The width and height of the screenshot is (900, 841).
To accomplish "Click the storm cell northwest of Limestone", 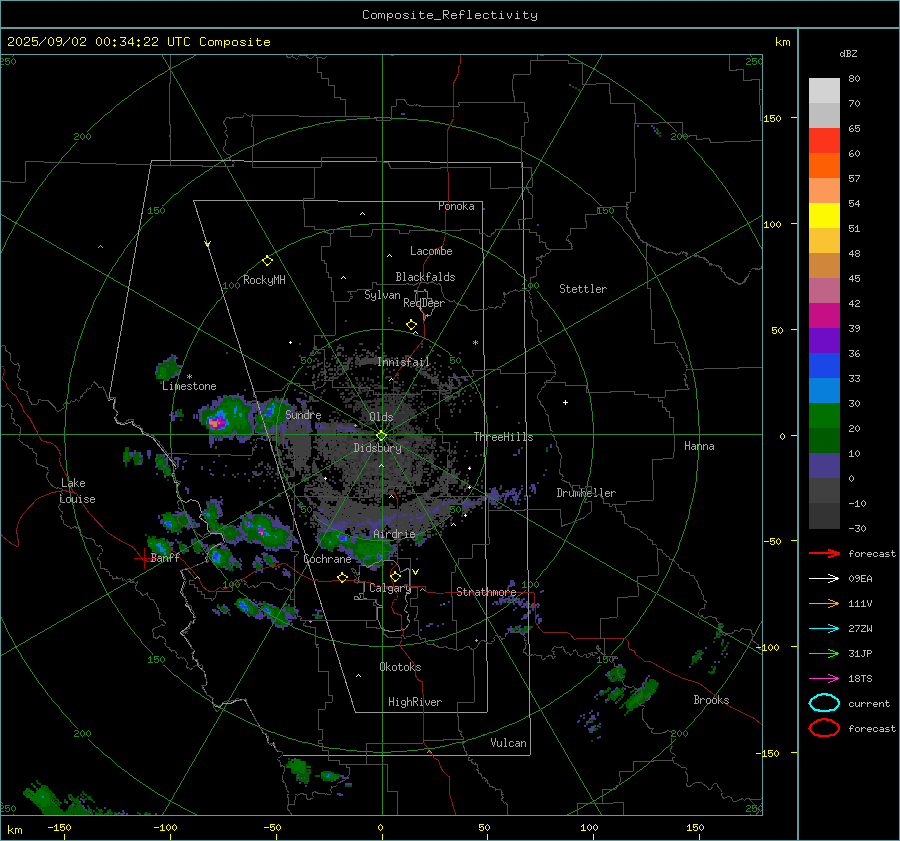I will click(168, 367).
